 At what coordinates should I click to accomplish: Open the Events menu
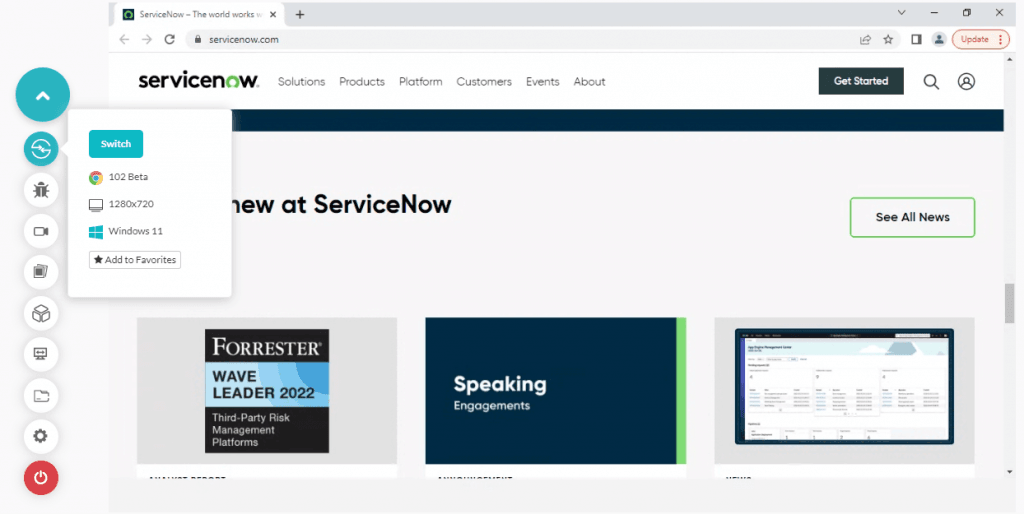(543, 82)
